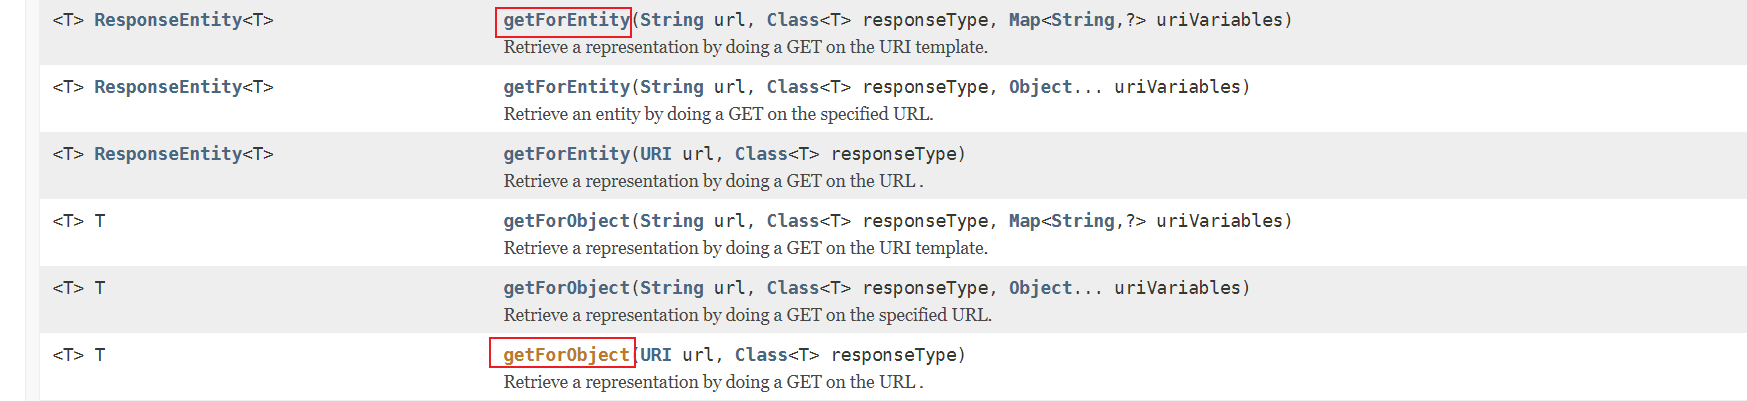Click String url type in getForObject varargs row

(672, 288)
